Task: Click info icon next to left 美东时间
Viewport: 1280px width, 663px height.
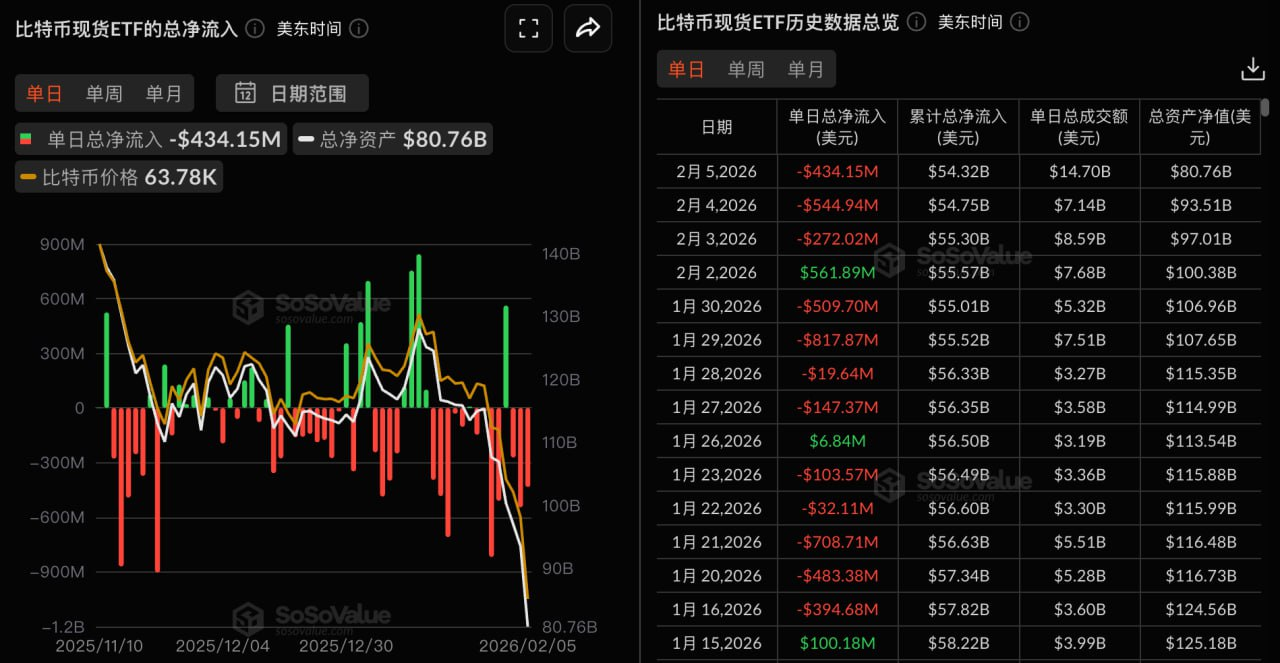Action: [x=359, y=28]
